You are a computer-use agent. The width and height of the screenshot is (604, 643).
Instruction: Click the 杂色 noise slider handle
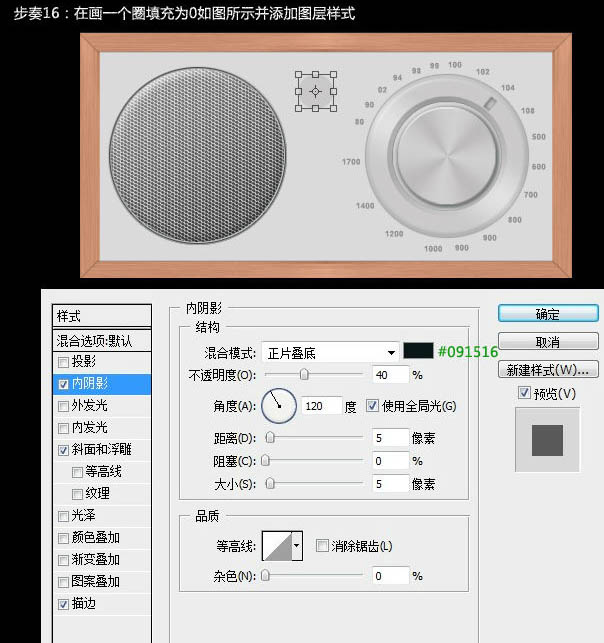pyautogui.click(x=265, y=575)
